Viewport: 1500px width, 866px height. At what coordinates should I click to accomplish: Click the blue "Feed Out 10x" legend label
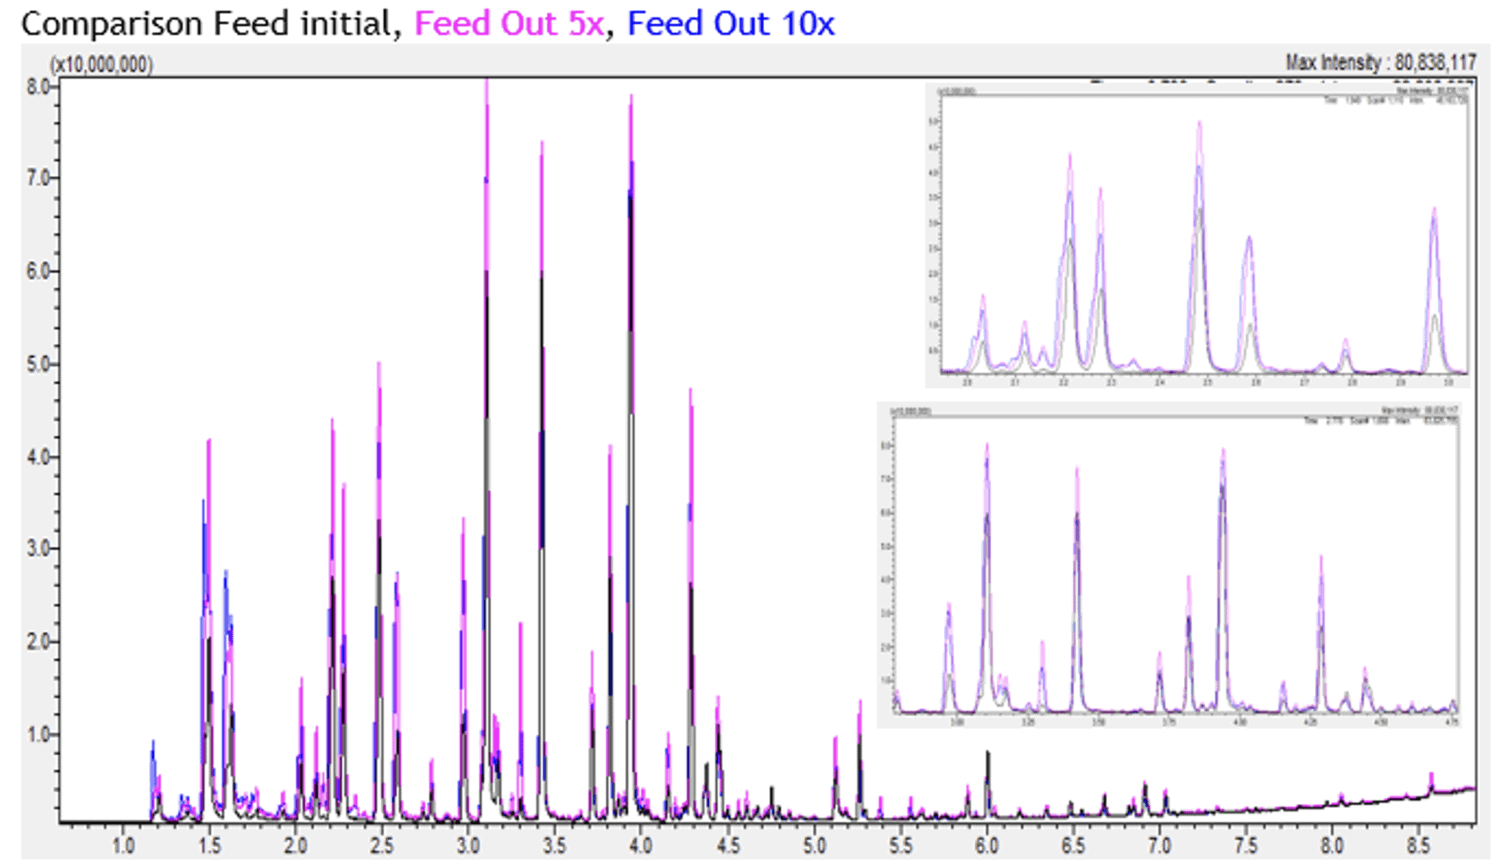[730, 23]
